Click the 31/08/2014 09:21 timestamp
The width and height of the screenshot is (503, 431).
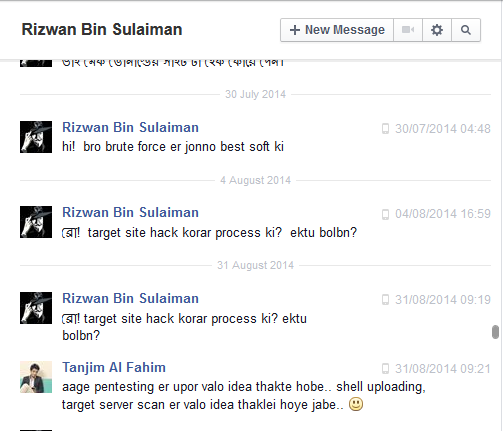pyautogui.click(x=443, y=369)
